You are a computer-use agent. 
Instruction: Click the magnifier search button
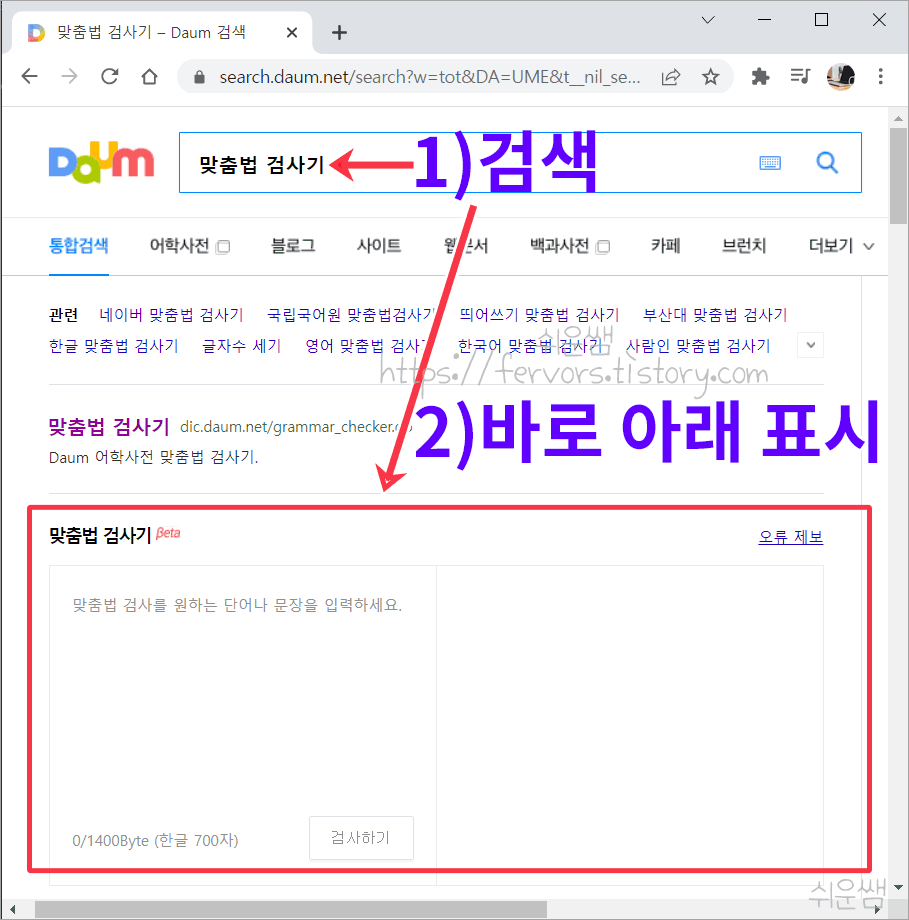[827, 163]
